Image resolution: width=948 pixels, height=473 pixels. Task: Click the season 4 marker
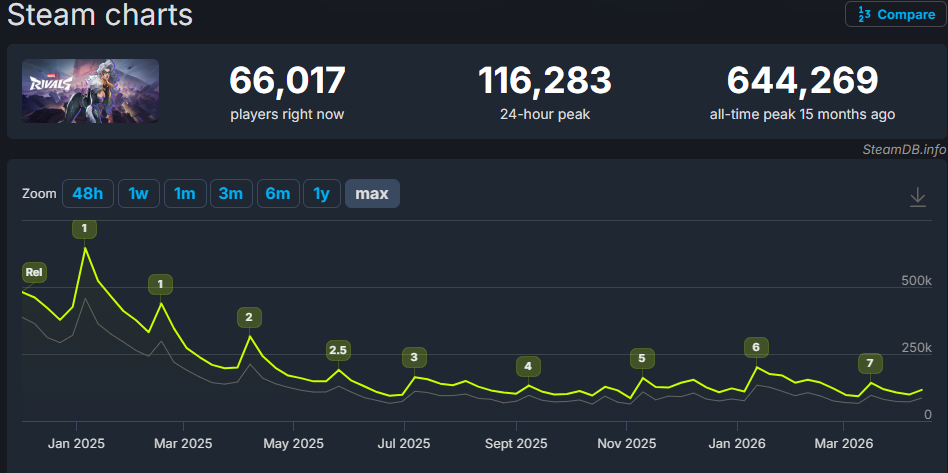coord(528,366)
